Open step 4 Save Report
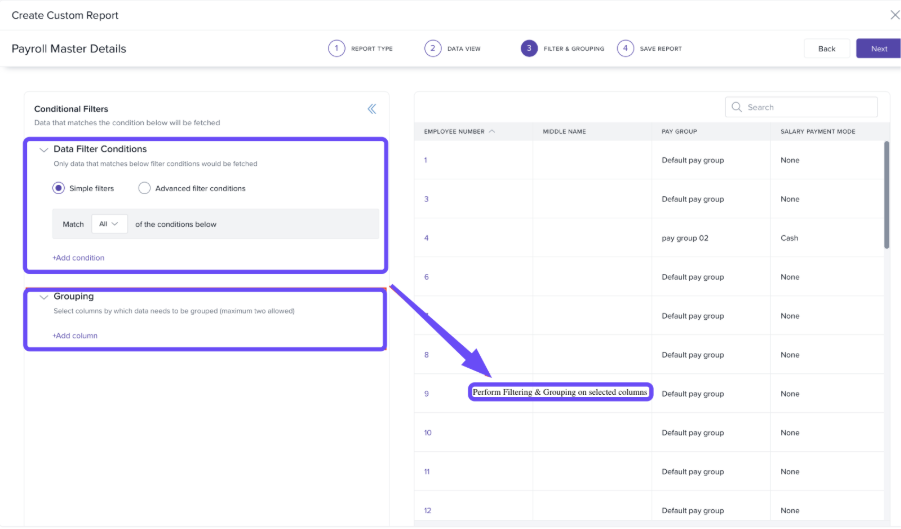Viewport: 901px width, 529px height. (625, 48)
